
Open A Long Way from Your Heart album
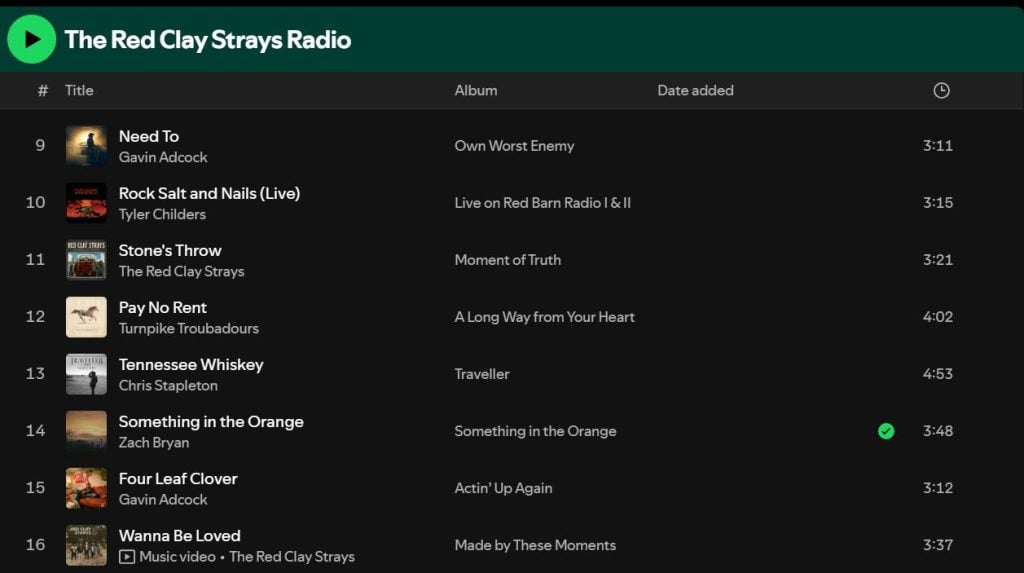[545, 317]
